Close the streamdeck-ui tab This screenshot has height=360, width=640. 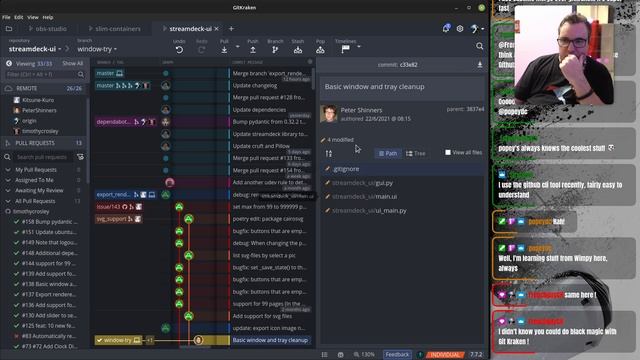(x=216, y=29)
